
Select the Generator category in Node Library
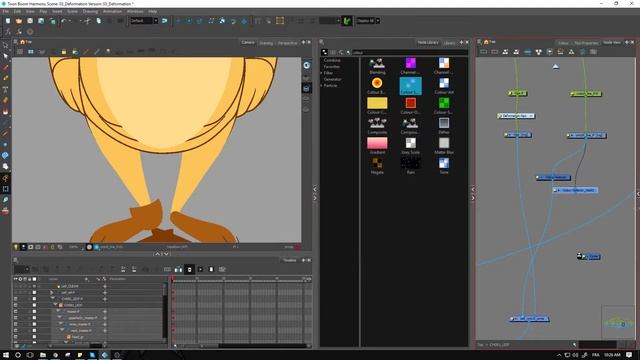point(333,79)
